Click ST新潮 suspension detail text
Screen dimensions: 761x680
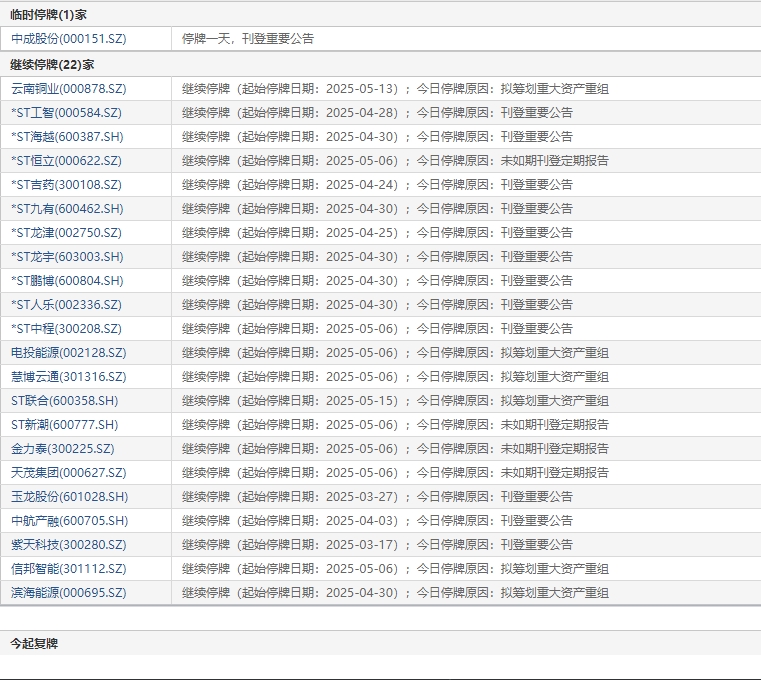pyautogui.click(x=396, y=425)
